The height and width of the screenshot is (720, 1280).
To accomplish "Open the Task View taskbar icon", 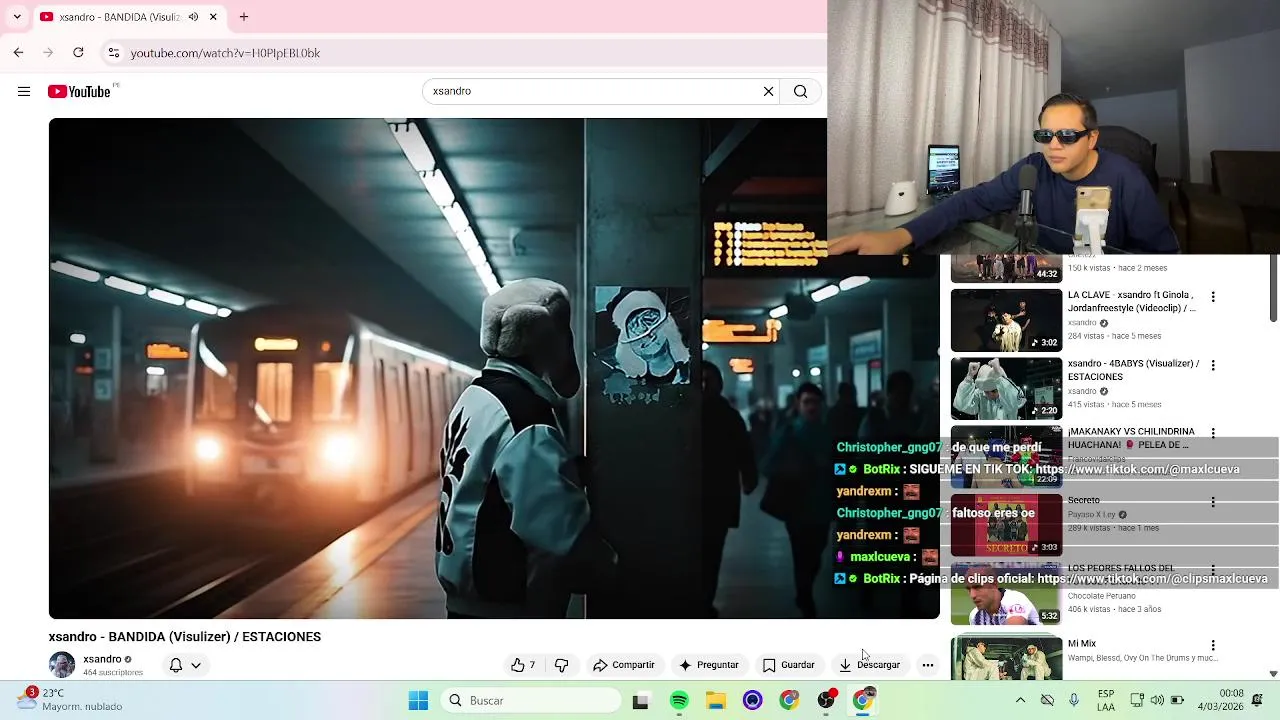I will point(641,701).
